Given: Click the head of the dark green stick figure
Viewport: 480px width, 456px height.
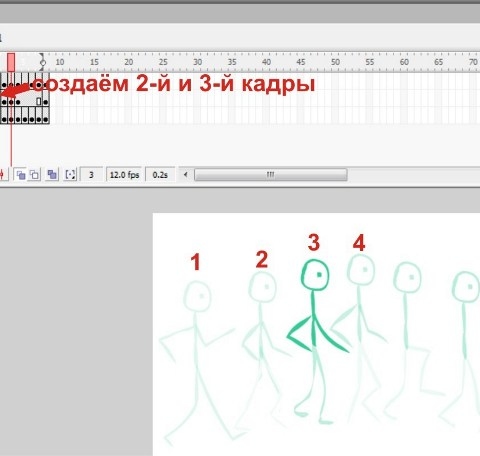Looking at the screenshot, I should (315, 275).
